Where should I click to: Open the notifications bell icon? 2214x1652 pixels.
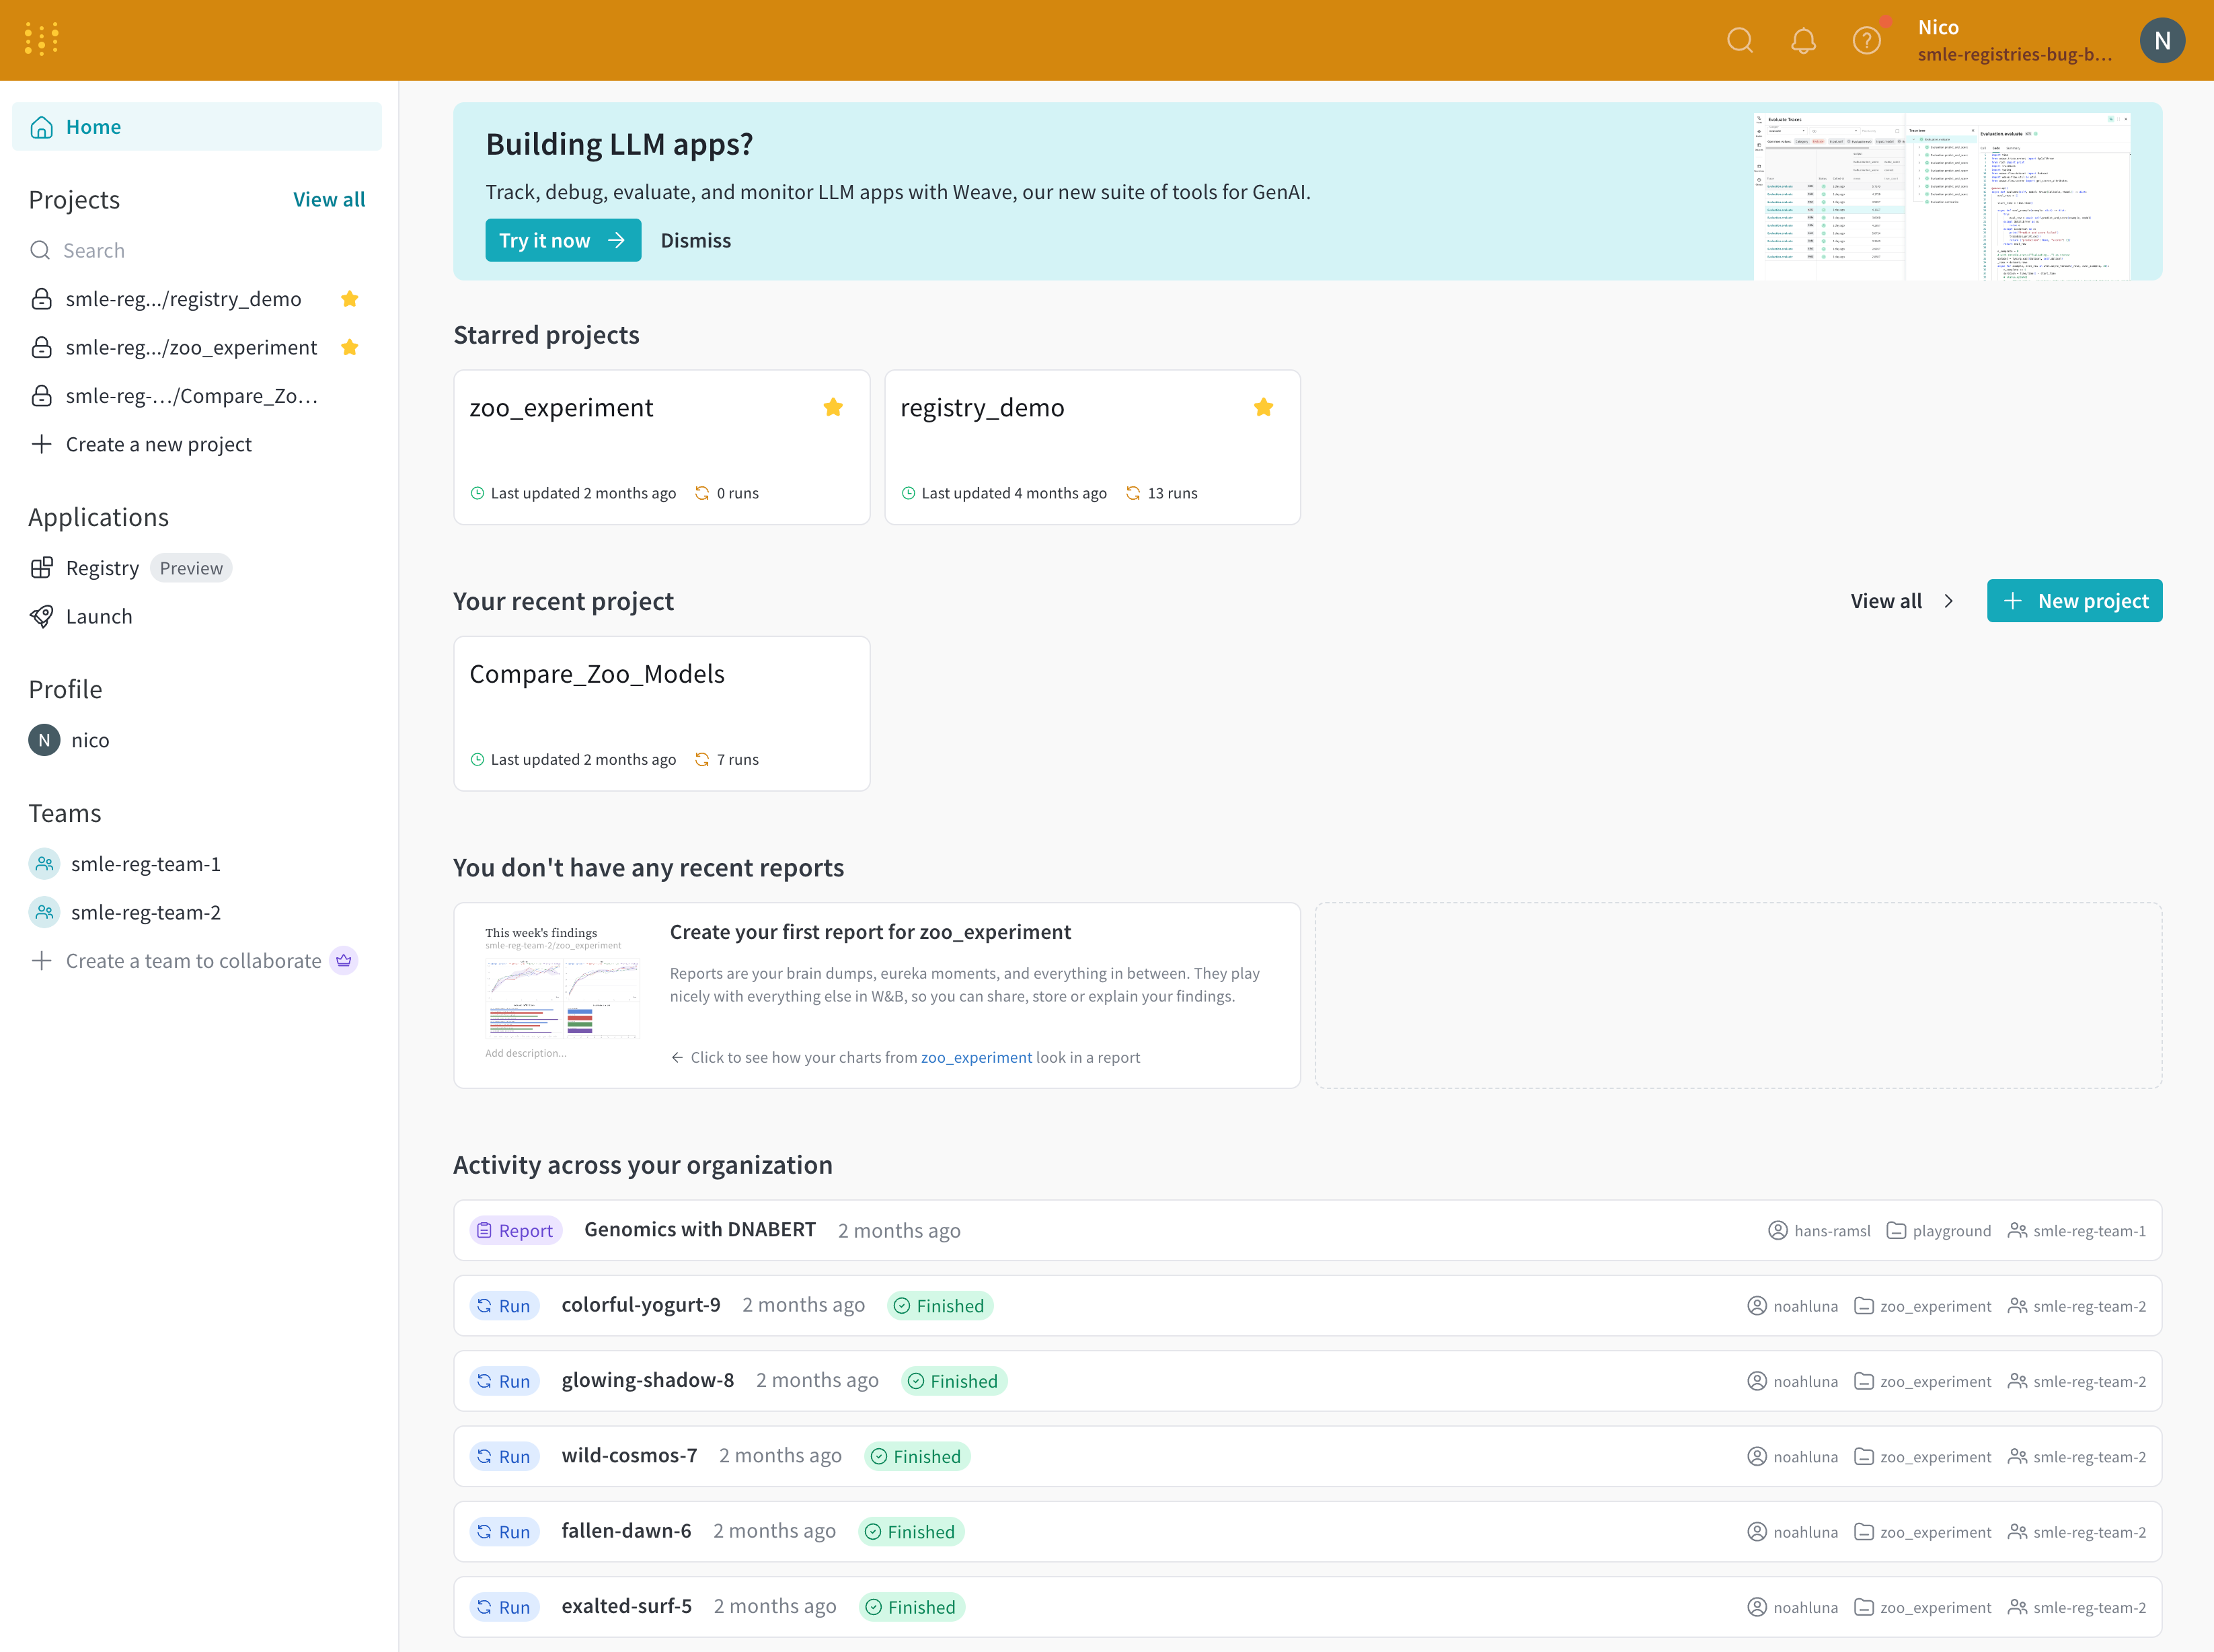tap(1804, 41)
